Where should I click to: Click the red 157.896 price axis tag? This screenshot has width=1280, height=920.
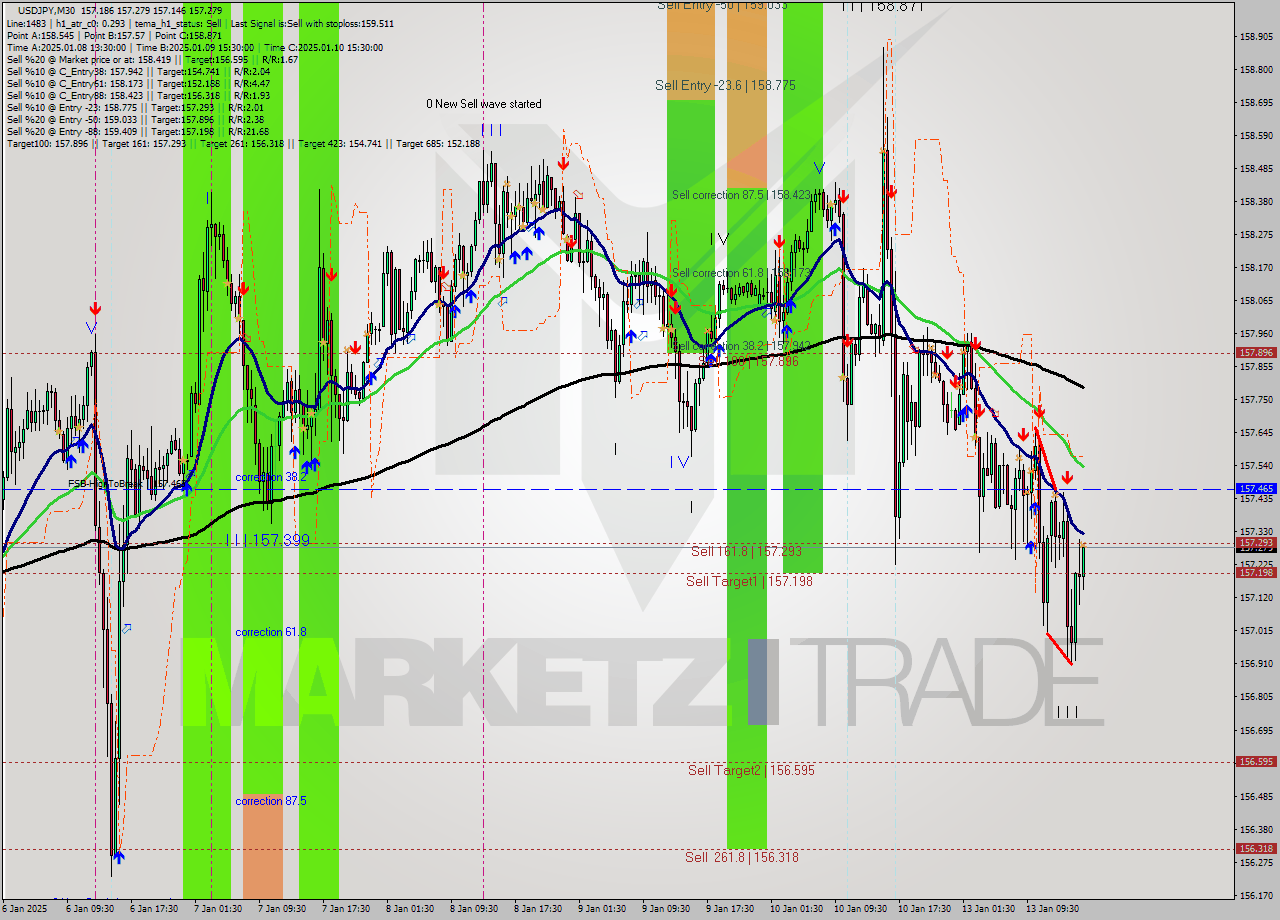coord(1256,353)
